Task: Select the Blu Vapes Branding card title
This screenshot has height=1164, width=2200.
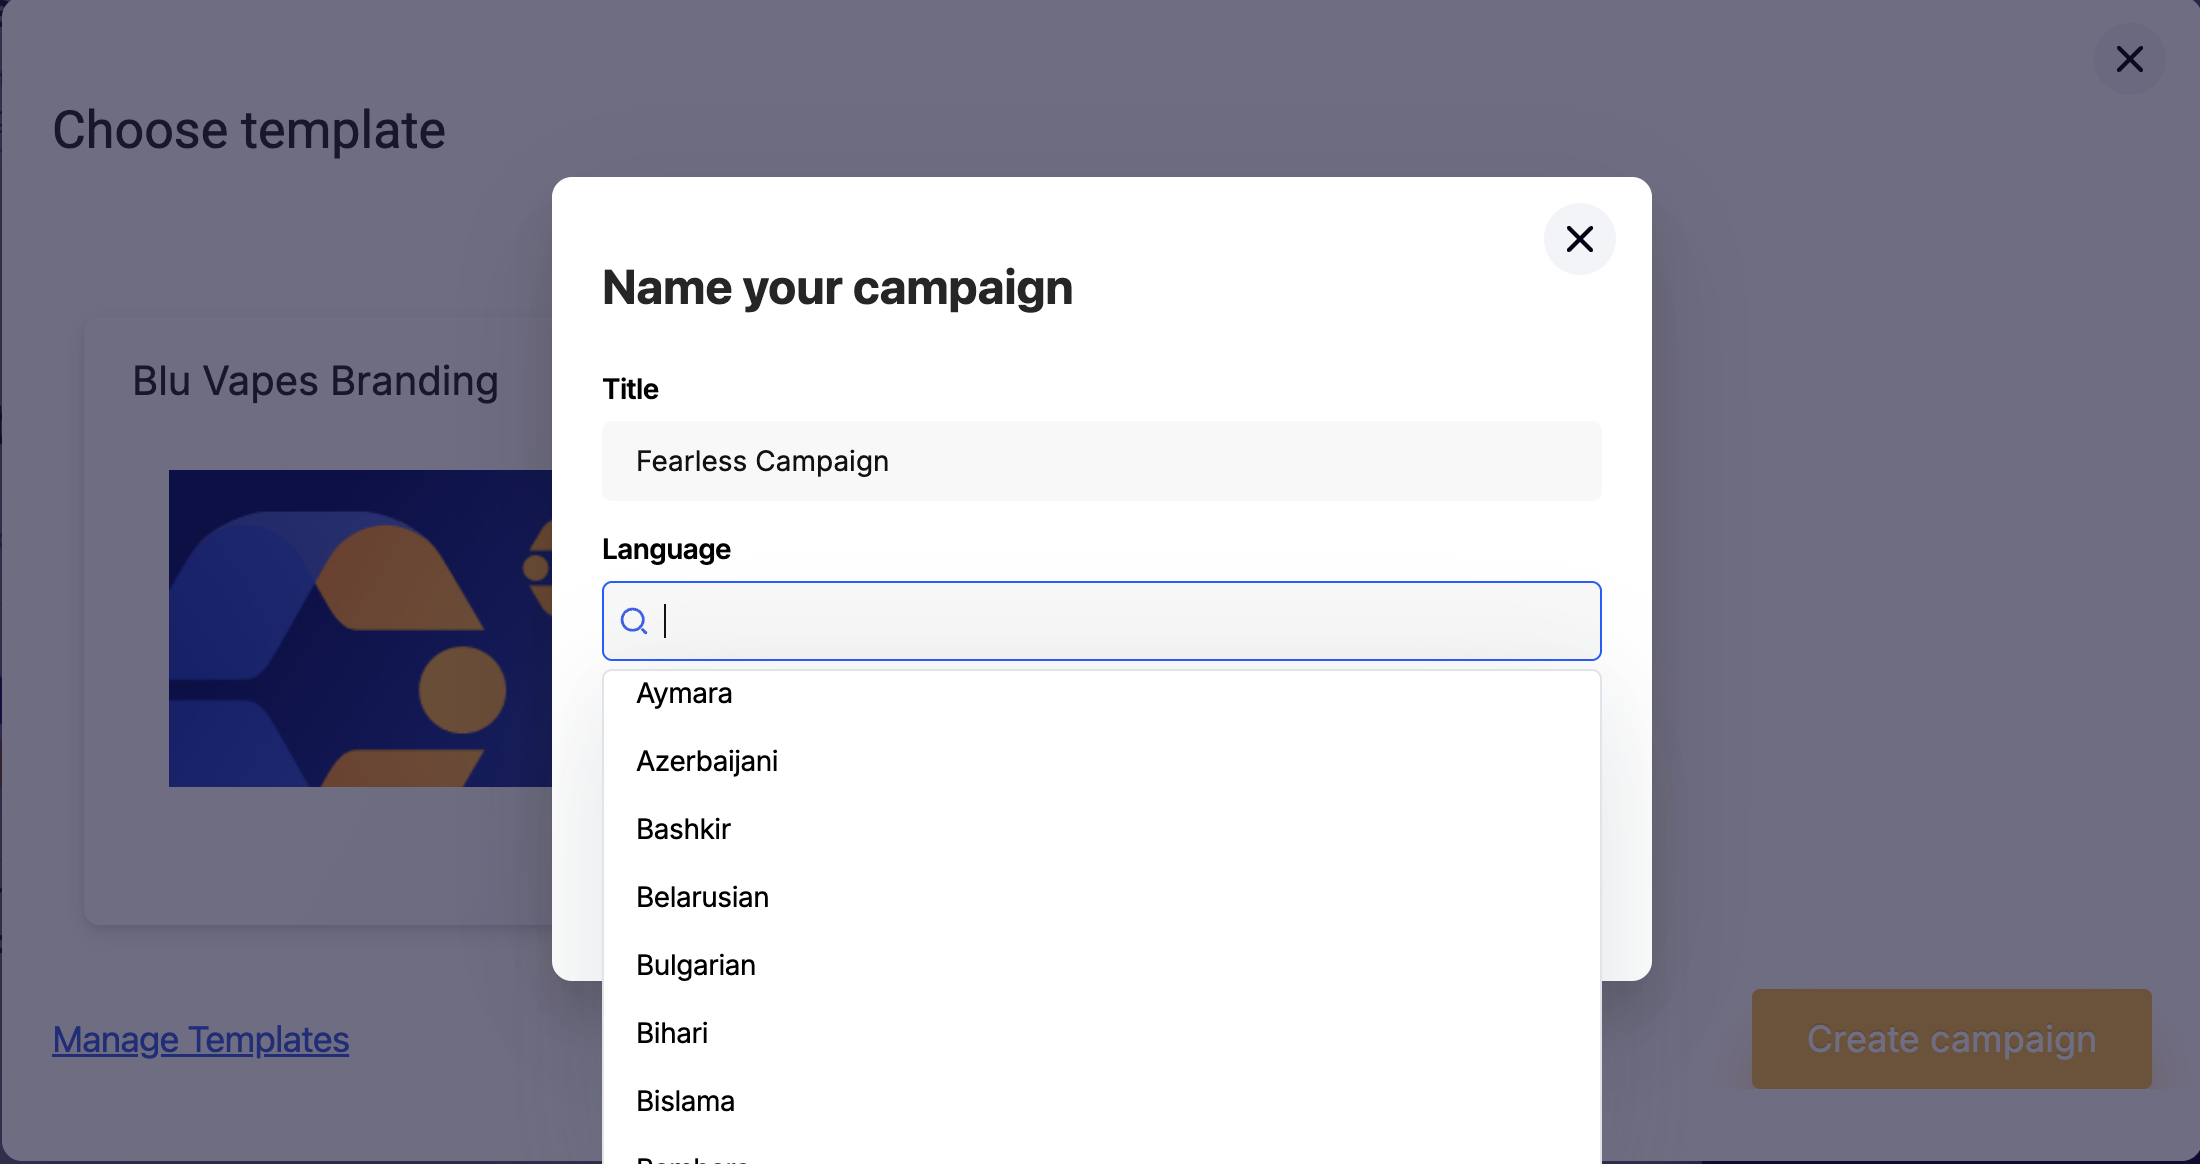Action: coord(315,380)
